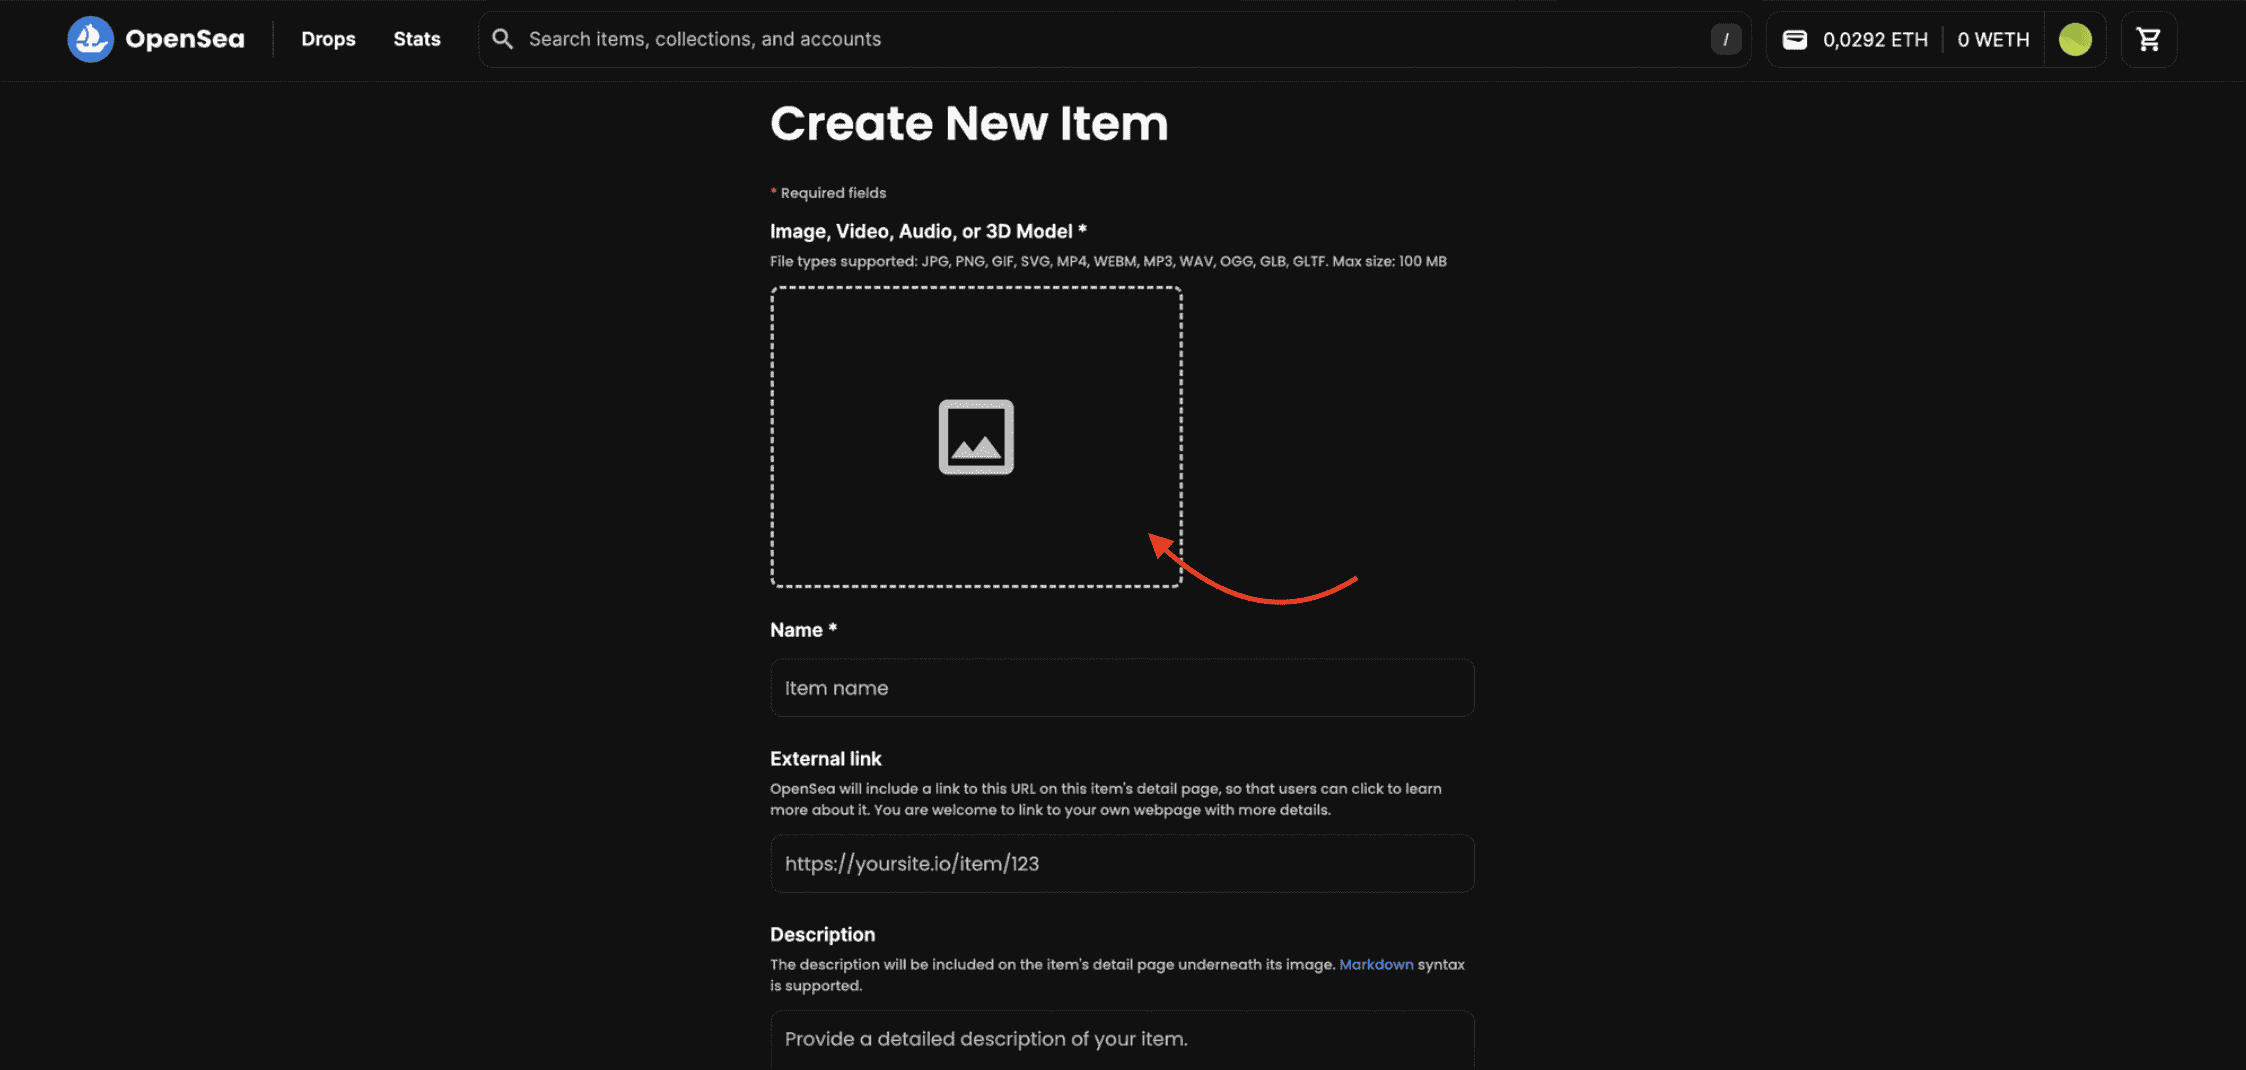Click the External link URL field

pyautogui.click(x=1122, y=864)
